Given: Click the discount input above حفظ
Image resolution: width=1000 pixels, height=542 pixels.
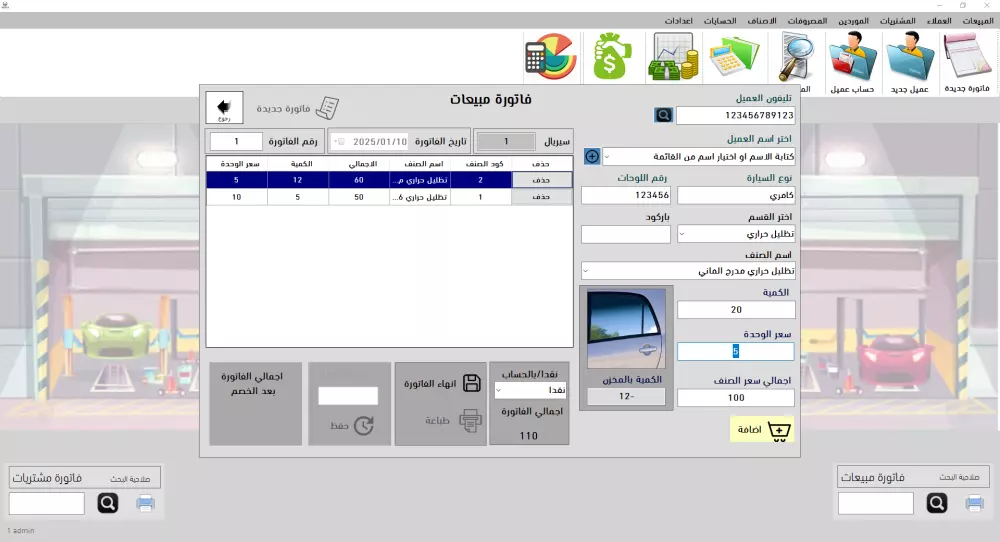Looking at the screenshot, I should [x=348, y=396].
